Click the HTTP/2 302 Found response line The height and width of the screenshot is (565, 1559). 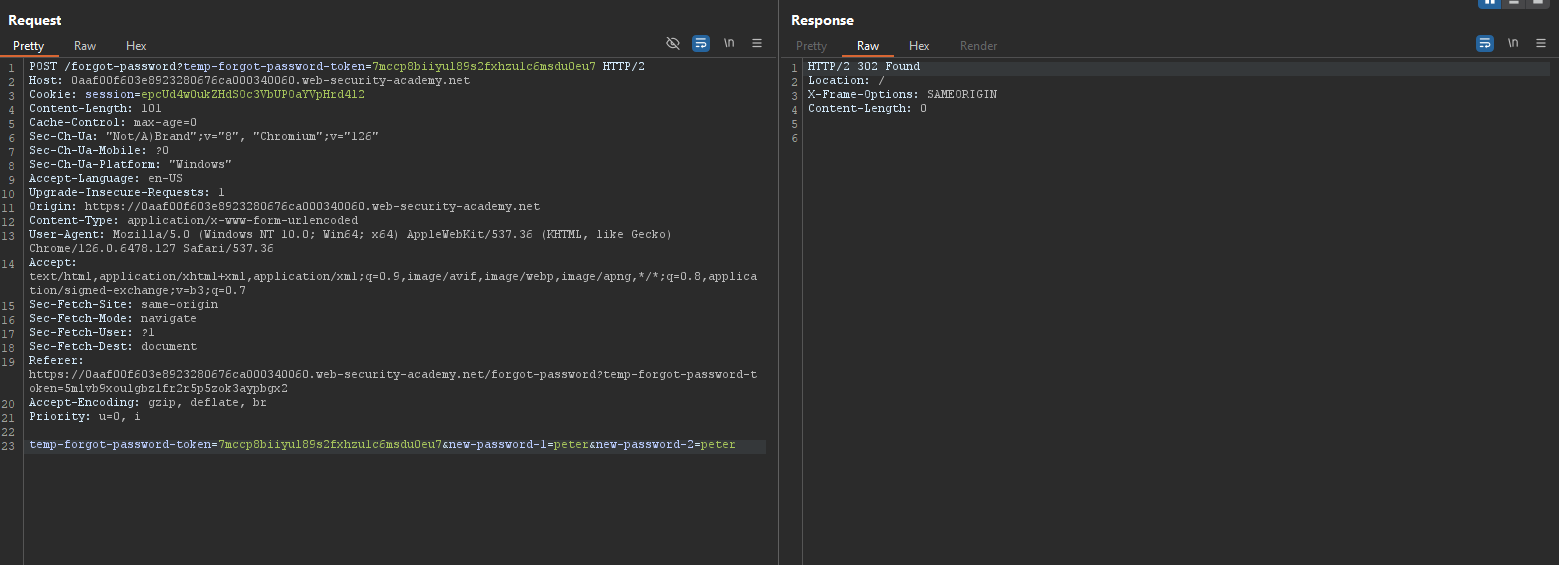tap(864, 67)
